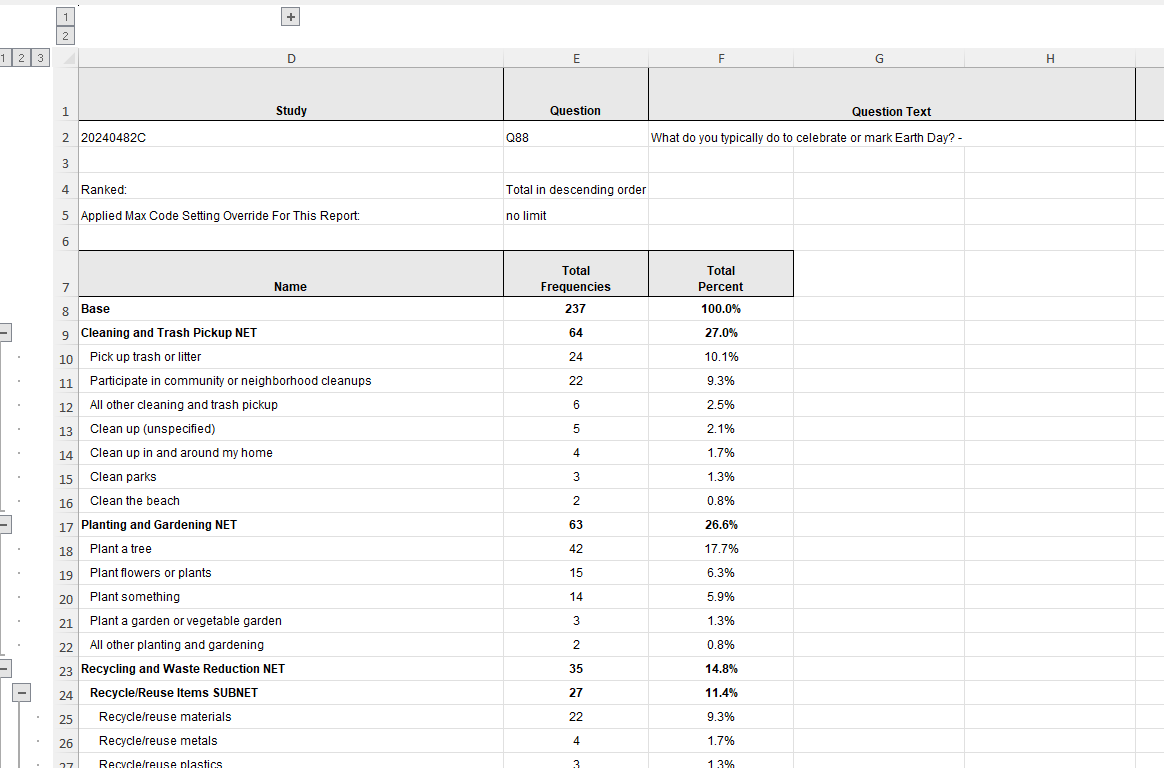Show row outline level 2
Viewport: 1164px width, 768px height.
[21, 58]
